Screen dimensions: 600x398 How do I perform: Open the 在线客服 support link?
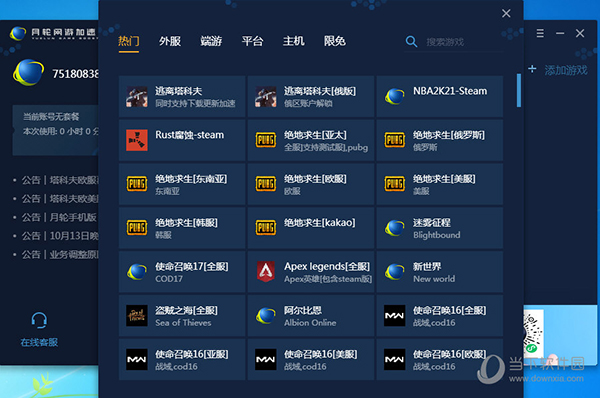point(39,343)
